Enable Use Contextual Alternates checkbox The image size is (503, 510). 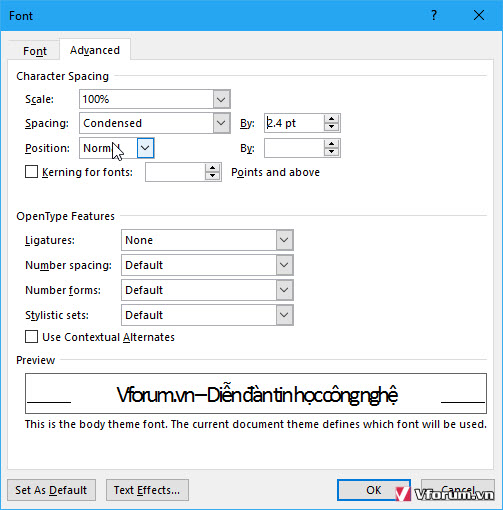(31, 337)
